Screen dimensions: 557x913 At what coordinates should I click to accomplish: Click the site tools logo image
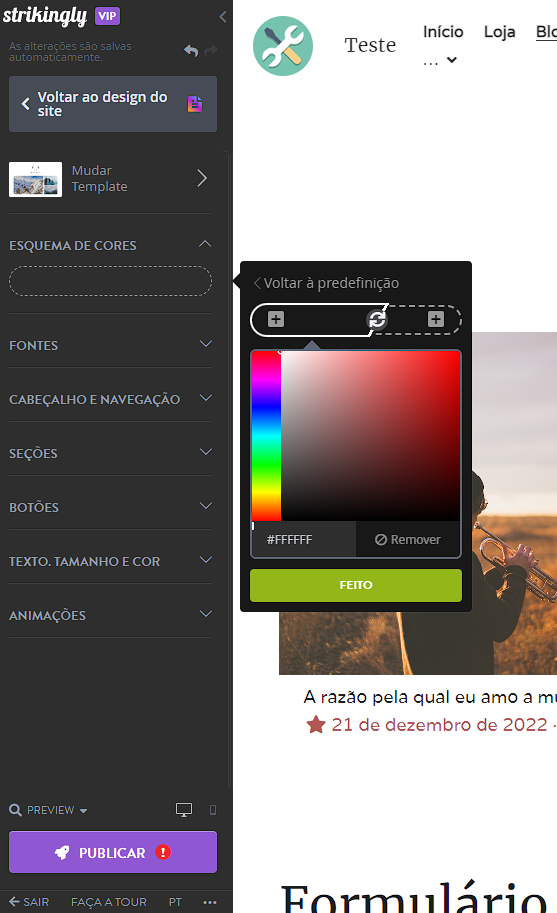pyautogui.click(x=283, y=46)
